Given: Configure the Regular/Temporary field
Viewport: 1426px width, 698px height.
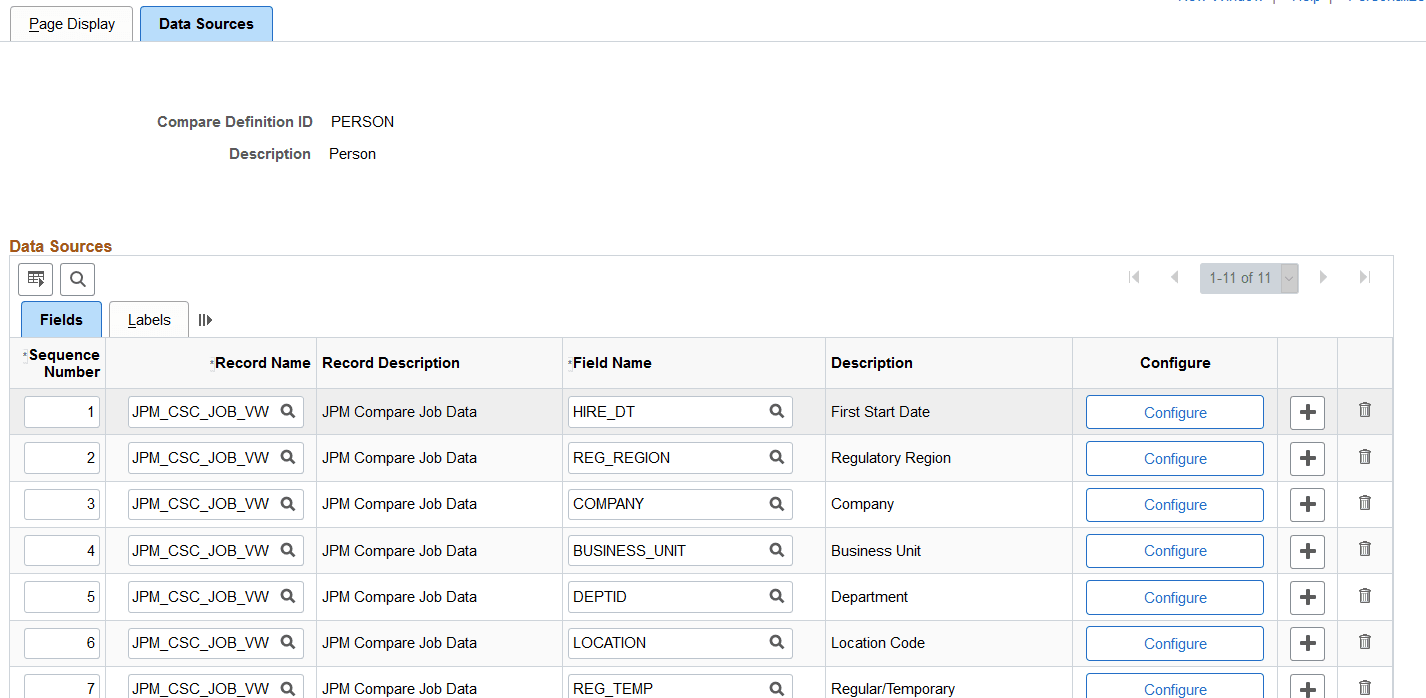Looking at the screenshot, I should pyautogui.click(x=1174, y=689).
